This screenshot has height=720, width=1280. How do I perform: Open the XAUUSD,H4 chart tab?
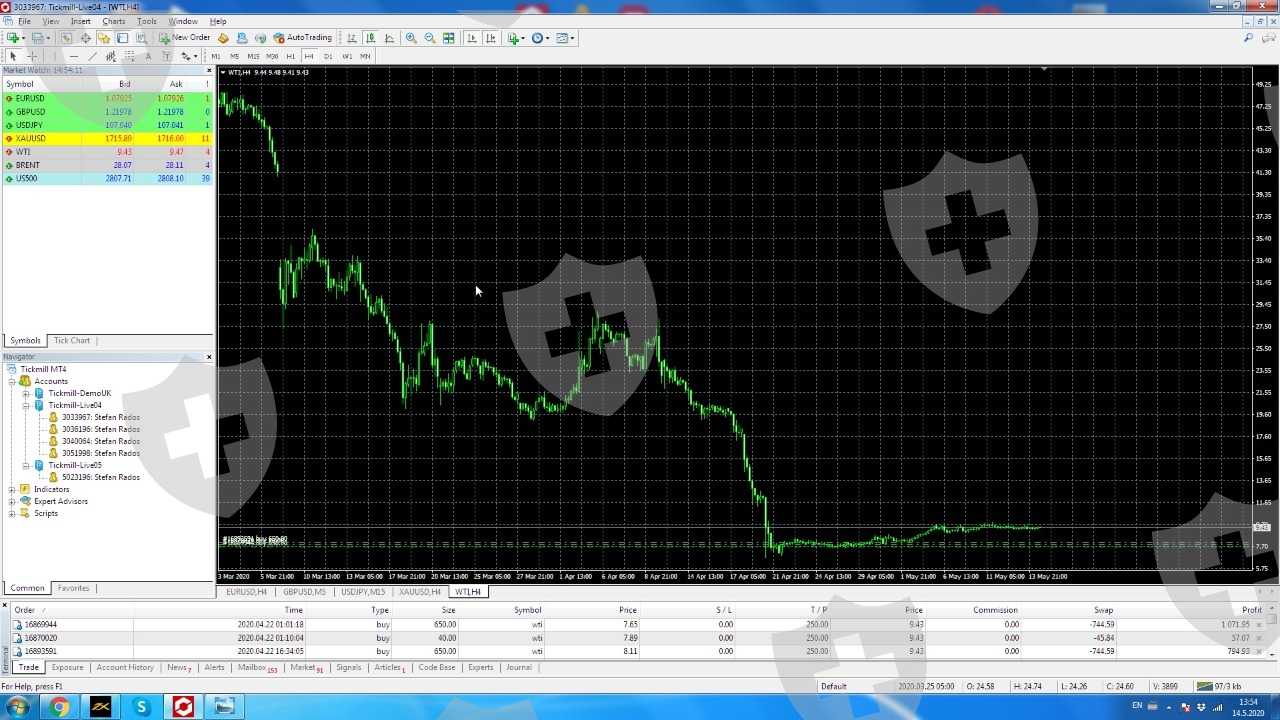[420, 592]
